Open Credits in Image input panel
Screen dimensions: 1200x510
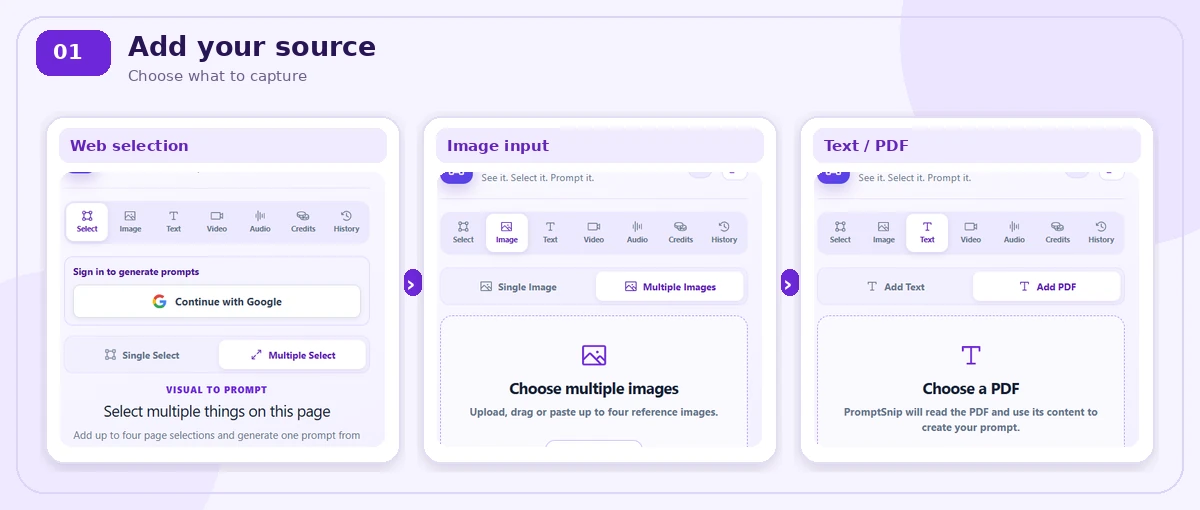[680, 232]
